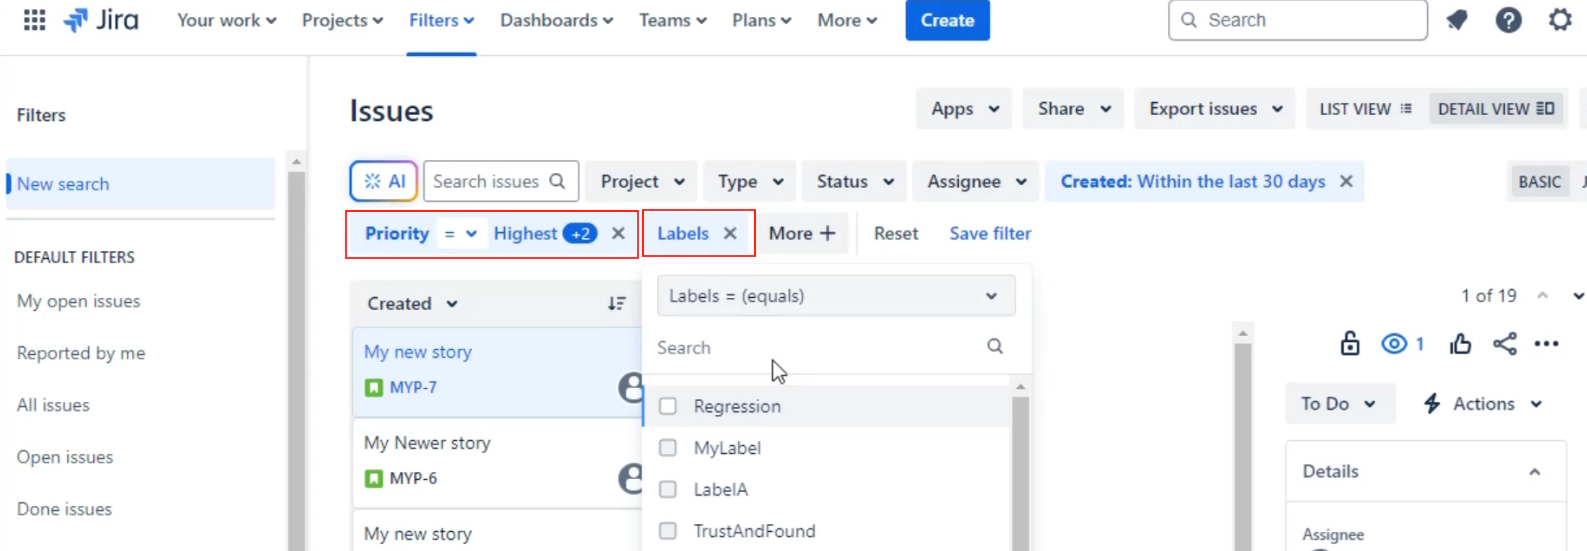1587x551 pixels.
Task: Check the LabelA checkbox
Action: [668, 489]
